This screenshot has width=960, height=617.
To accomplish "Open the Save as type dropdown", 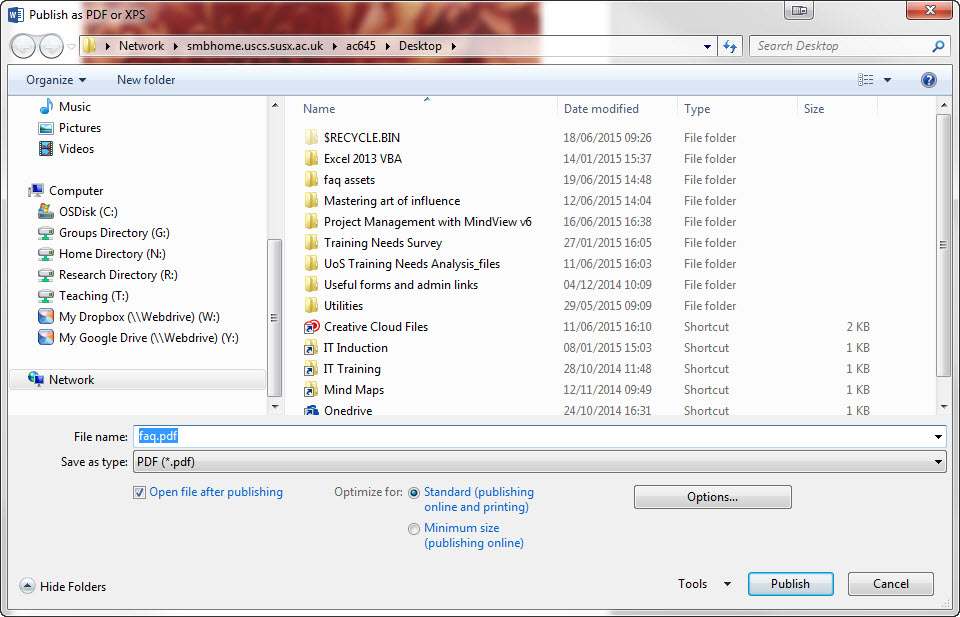I will pyautogui.click(x=937, y=462).
